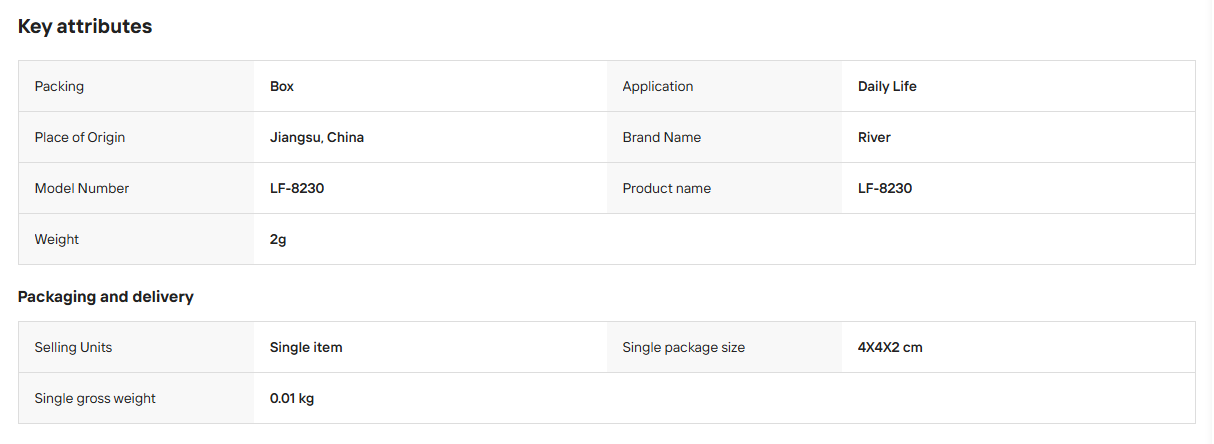Select the Place of Origin label
This screenshot has width=1214, height=444.
tap(80, 137)
